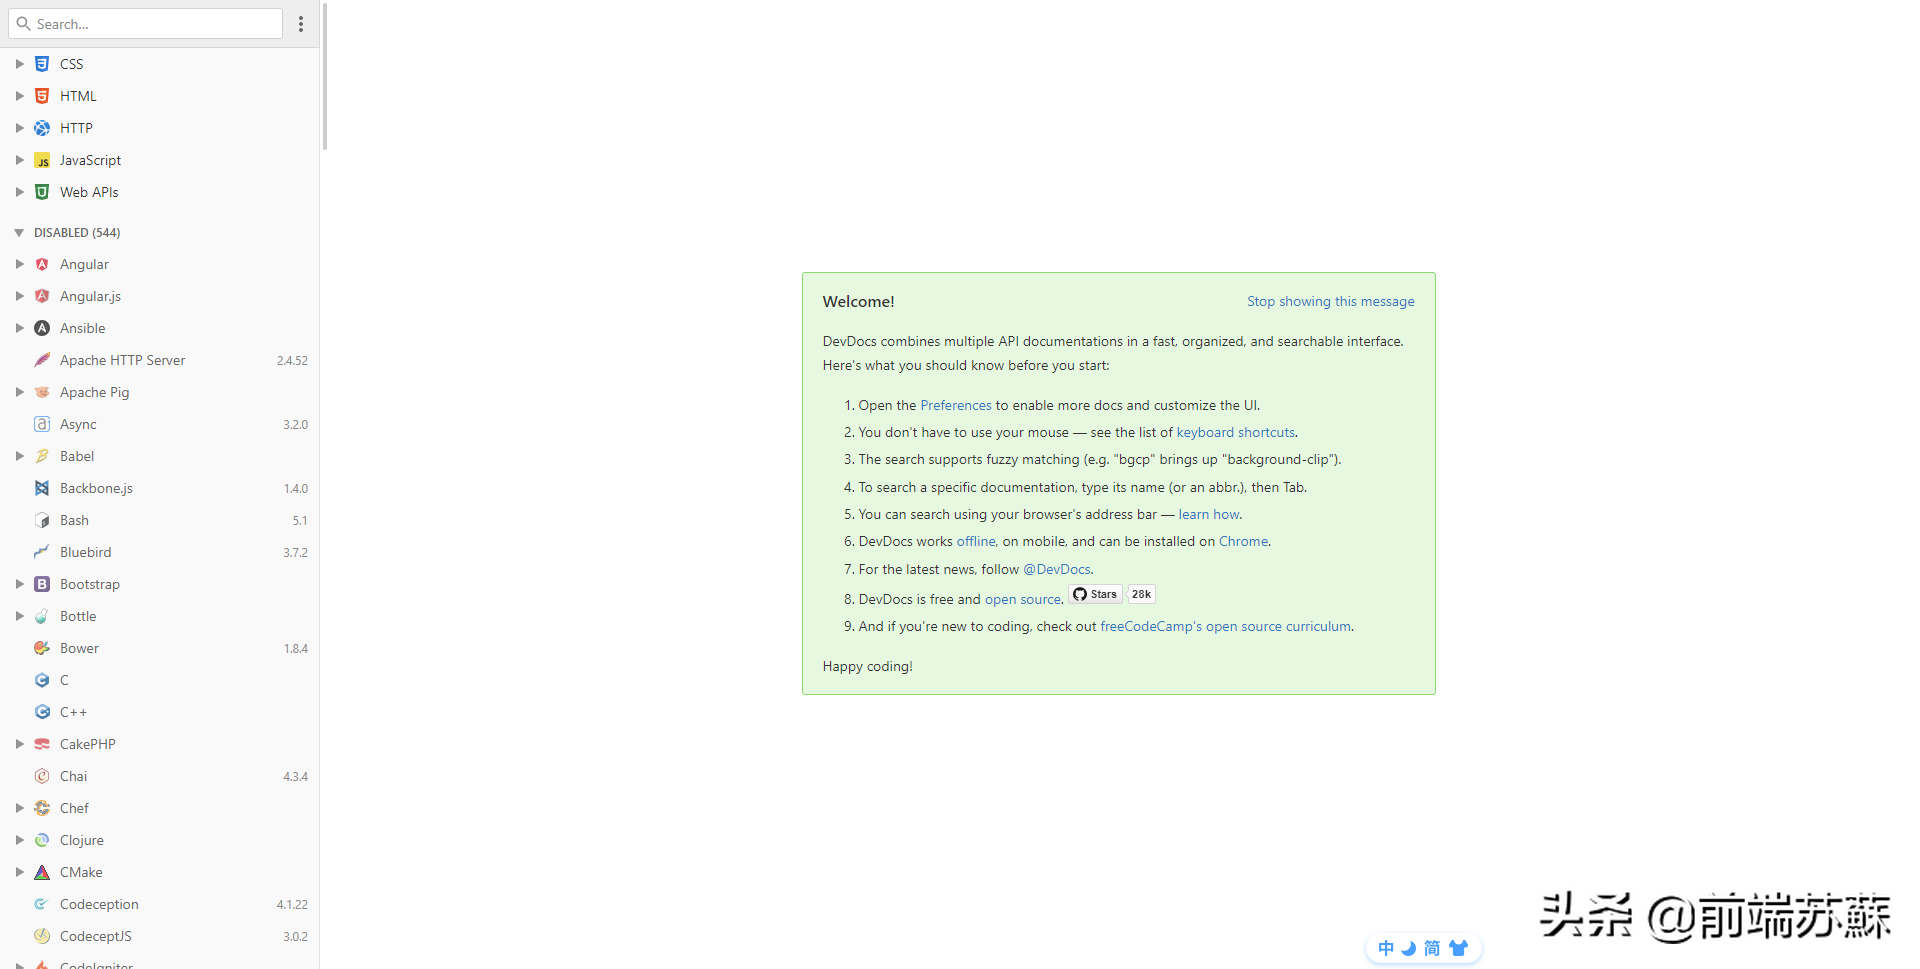Click the Backbone.js logo icon
1920x969 pixels.
point(42,488)
